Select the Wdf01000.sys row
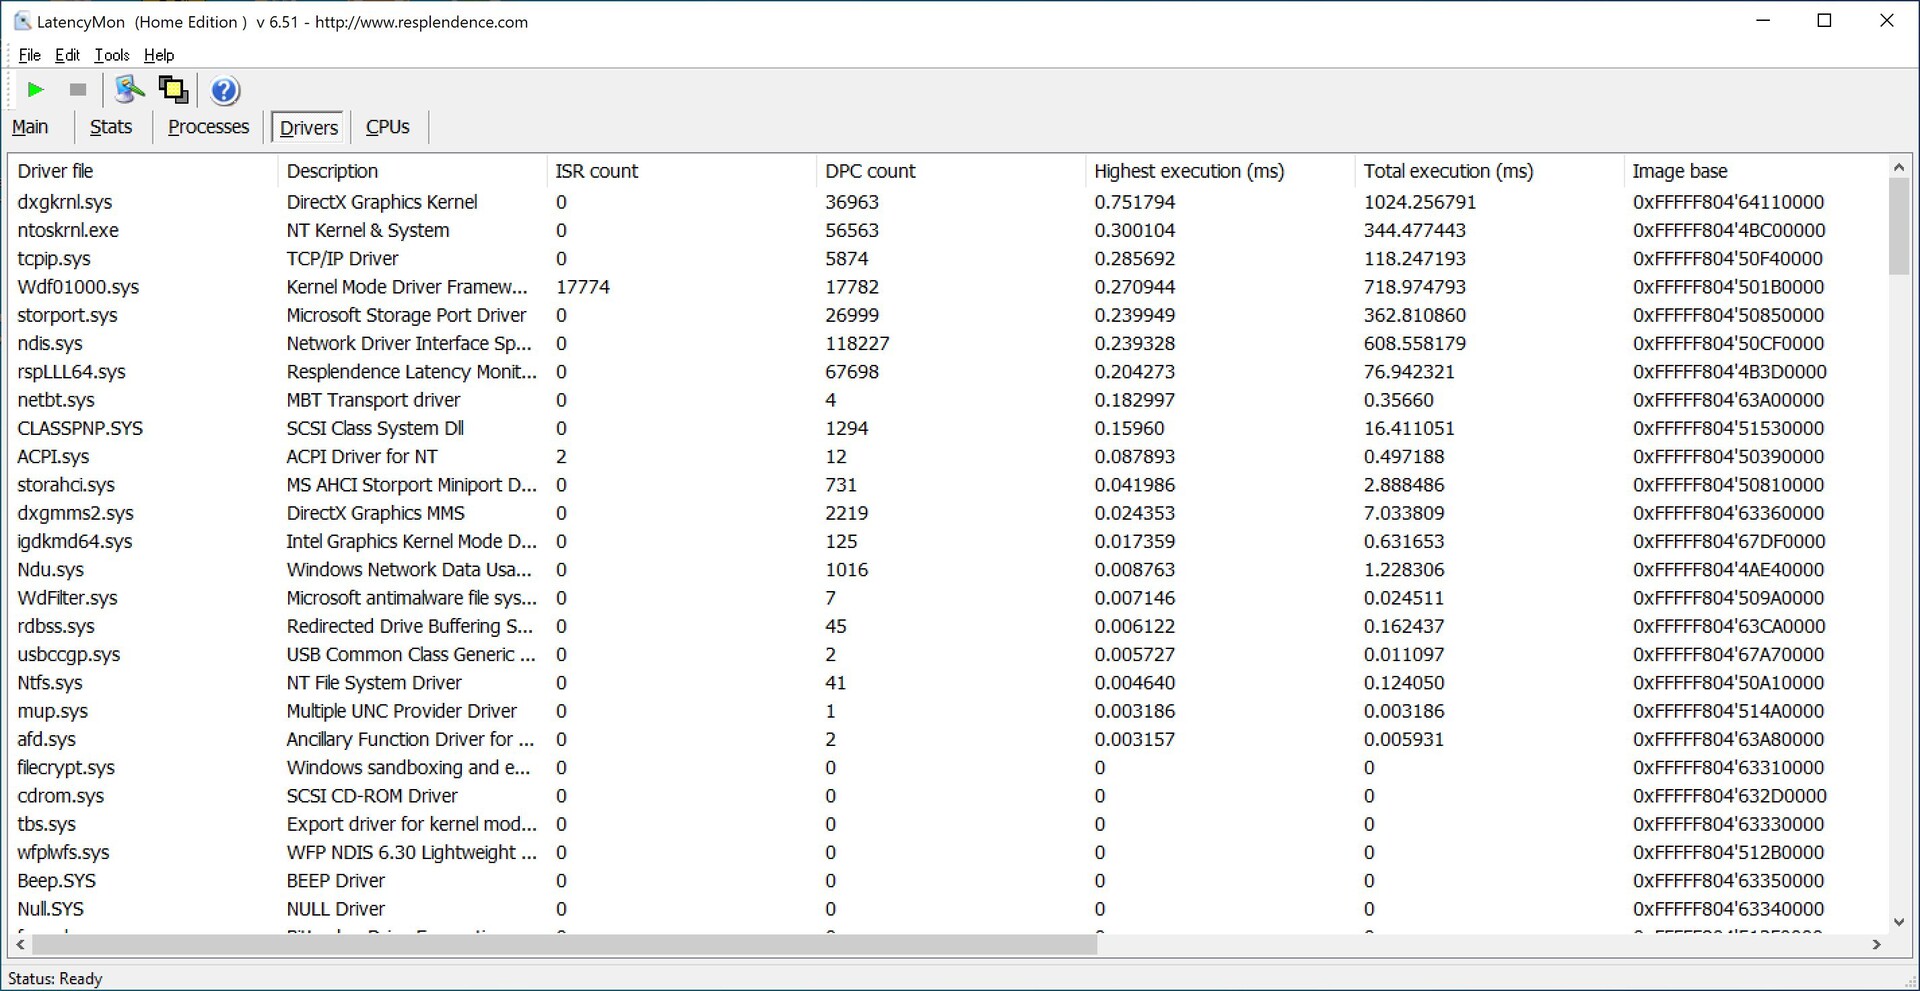 tap(78, 287)
